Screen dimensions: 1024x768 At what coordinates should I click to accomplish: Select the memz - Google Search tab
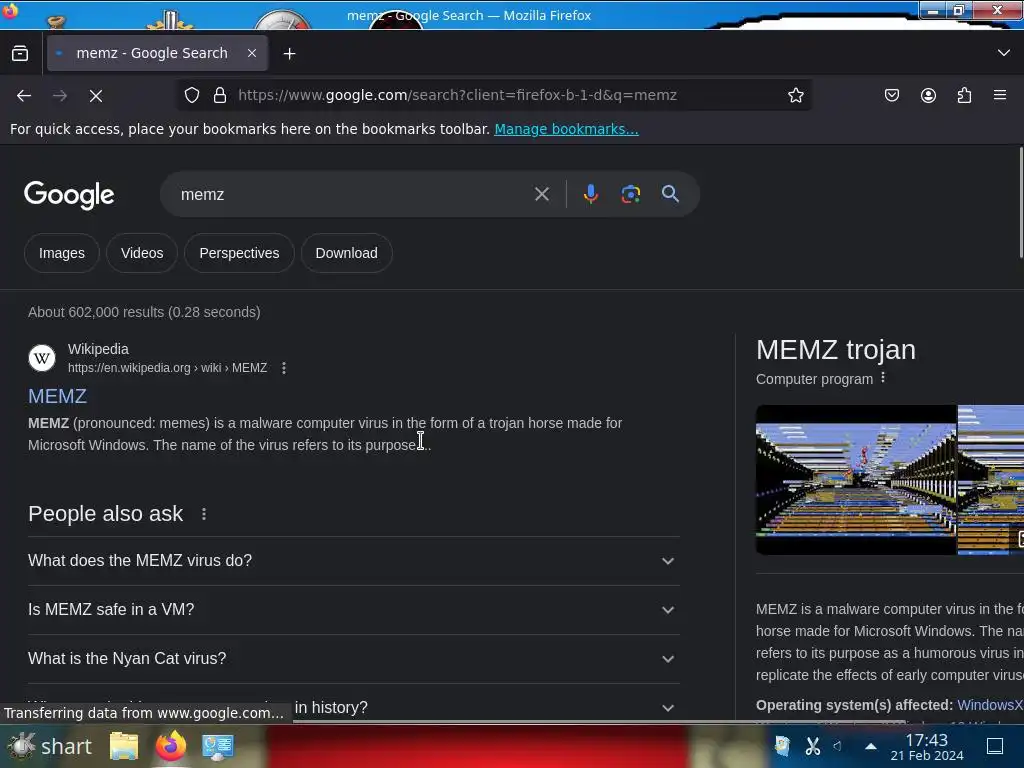pyautogui.click(x=157, y=54)
